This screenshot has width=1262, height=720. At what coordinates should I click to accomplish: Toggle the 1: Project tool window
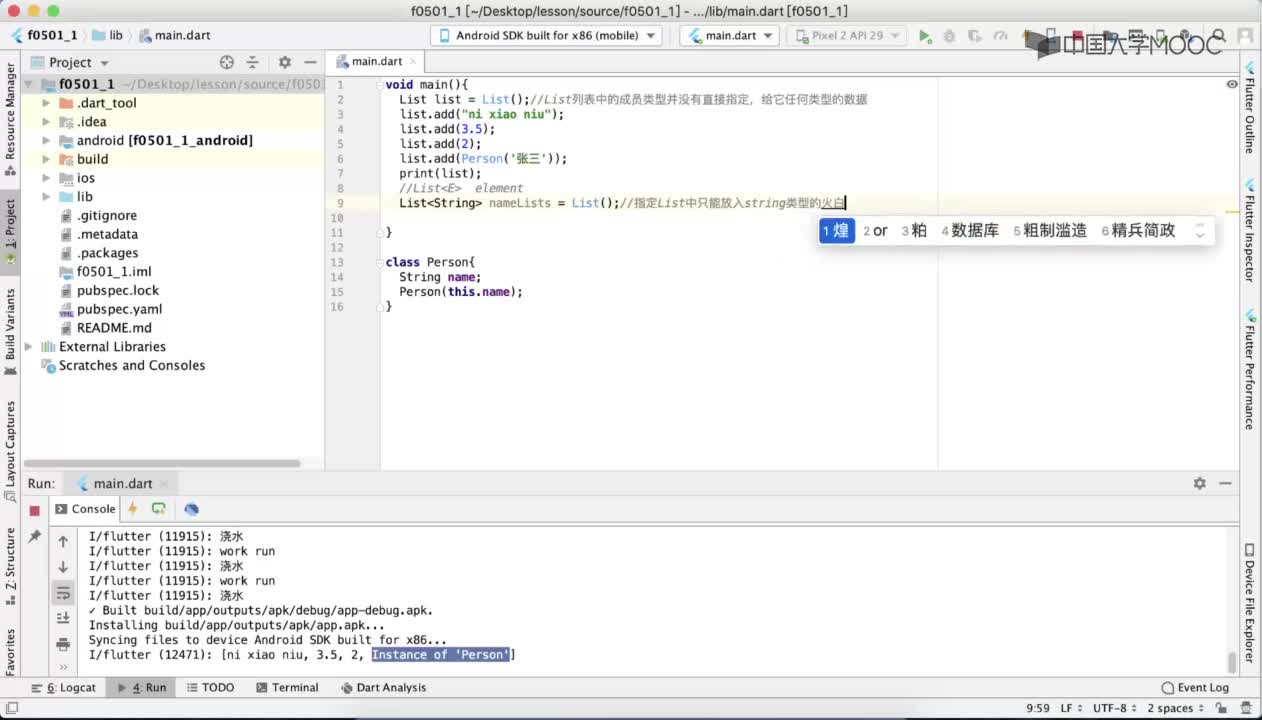coord(11,231)
